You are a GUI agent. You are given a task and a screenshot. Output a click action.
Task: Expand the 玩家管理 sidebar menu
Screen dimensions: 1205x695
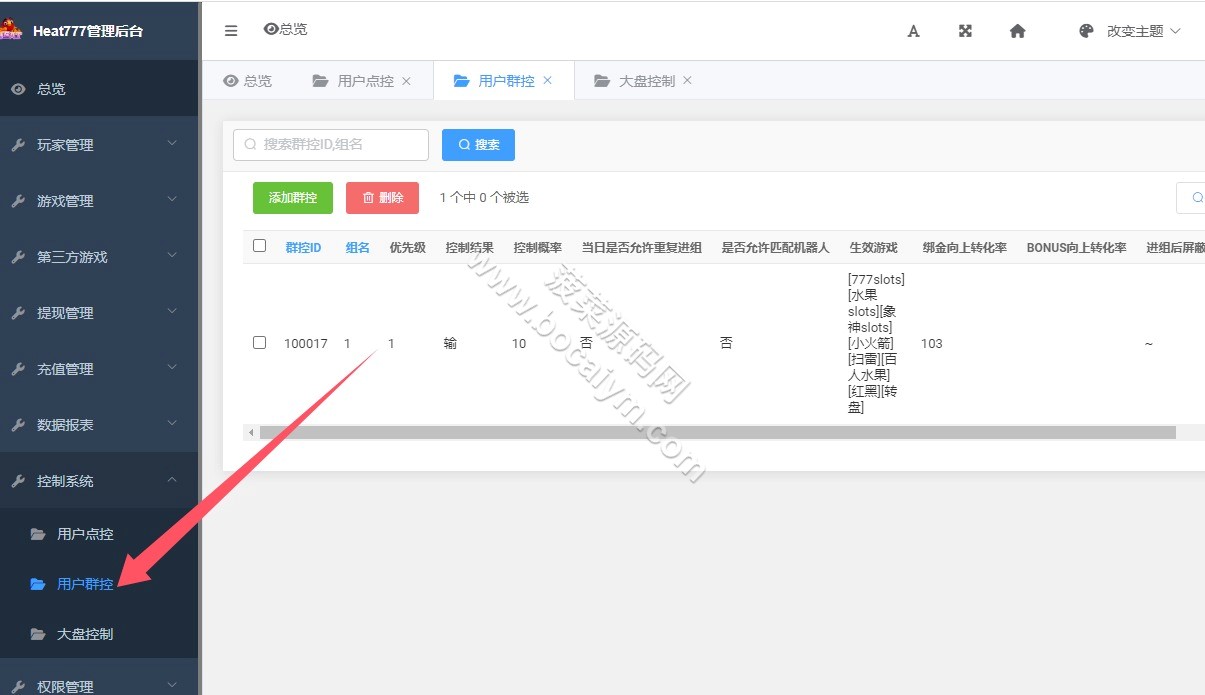[100, 145]
